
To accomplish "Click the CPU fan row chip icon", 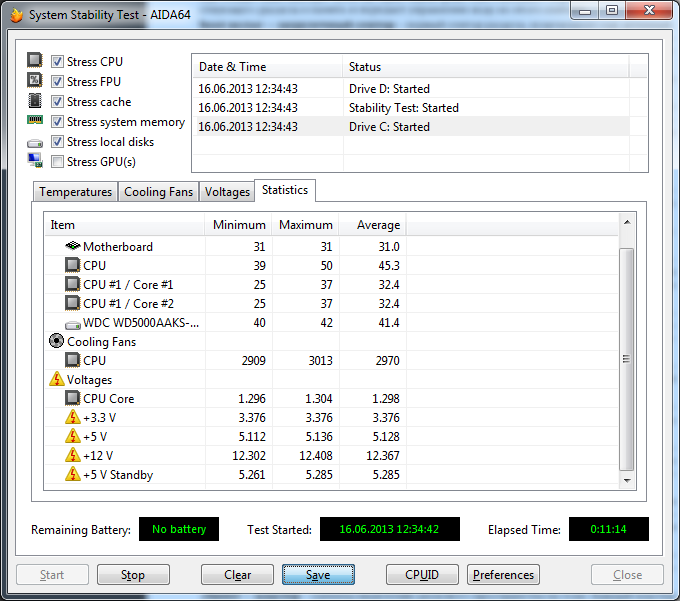I will pyautogui.click(x=73, y=360).
